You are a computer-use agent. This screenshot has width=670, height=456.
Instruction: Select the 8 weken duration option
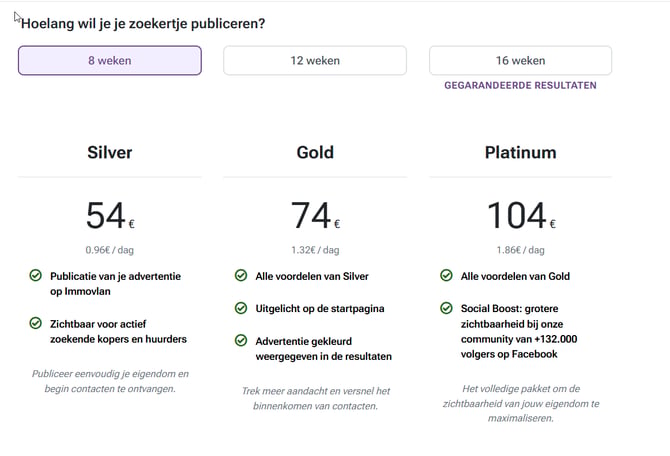(110, 61)
